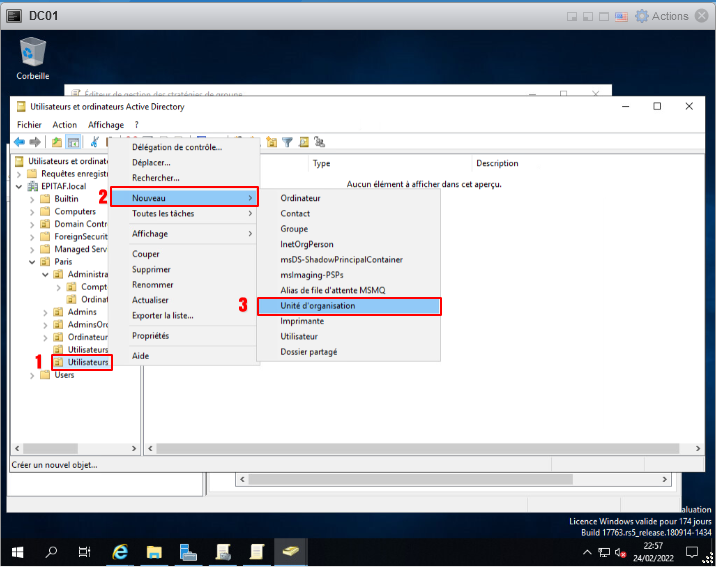
Task: Expand the Users container node
Action: tap(33, 375)
